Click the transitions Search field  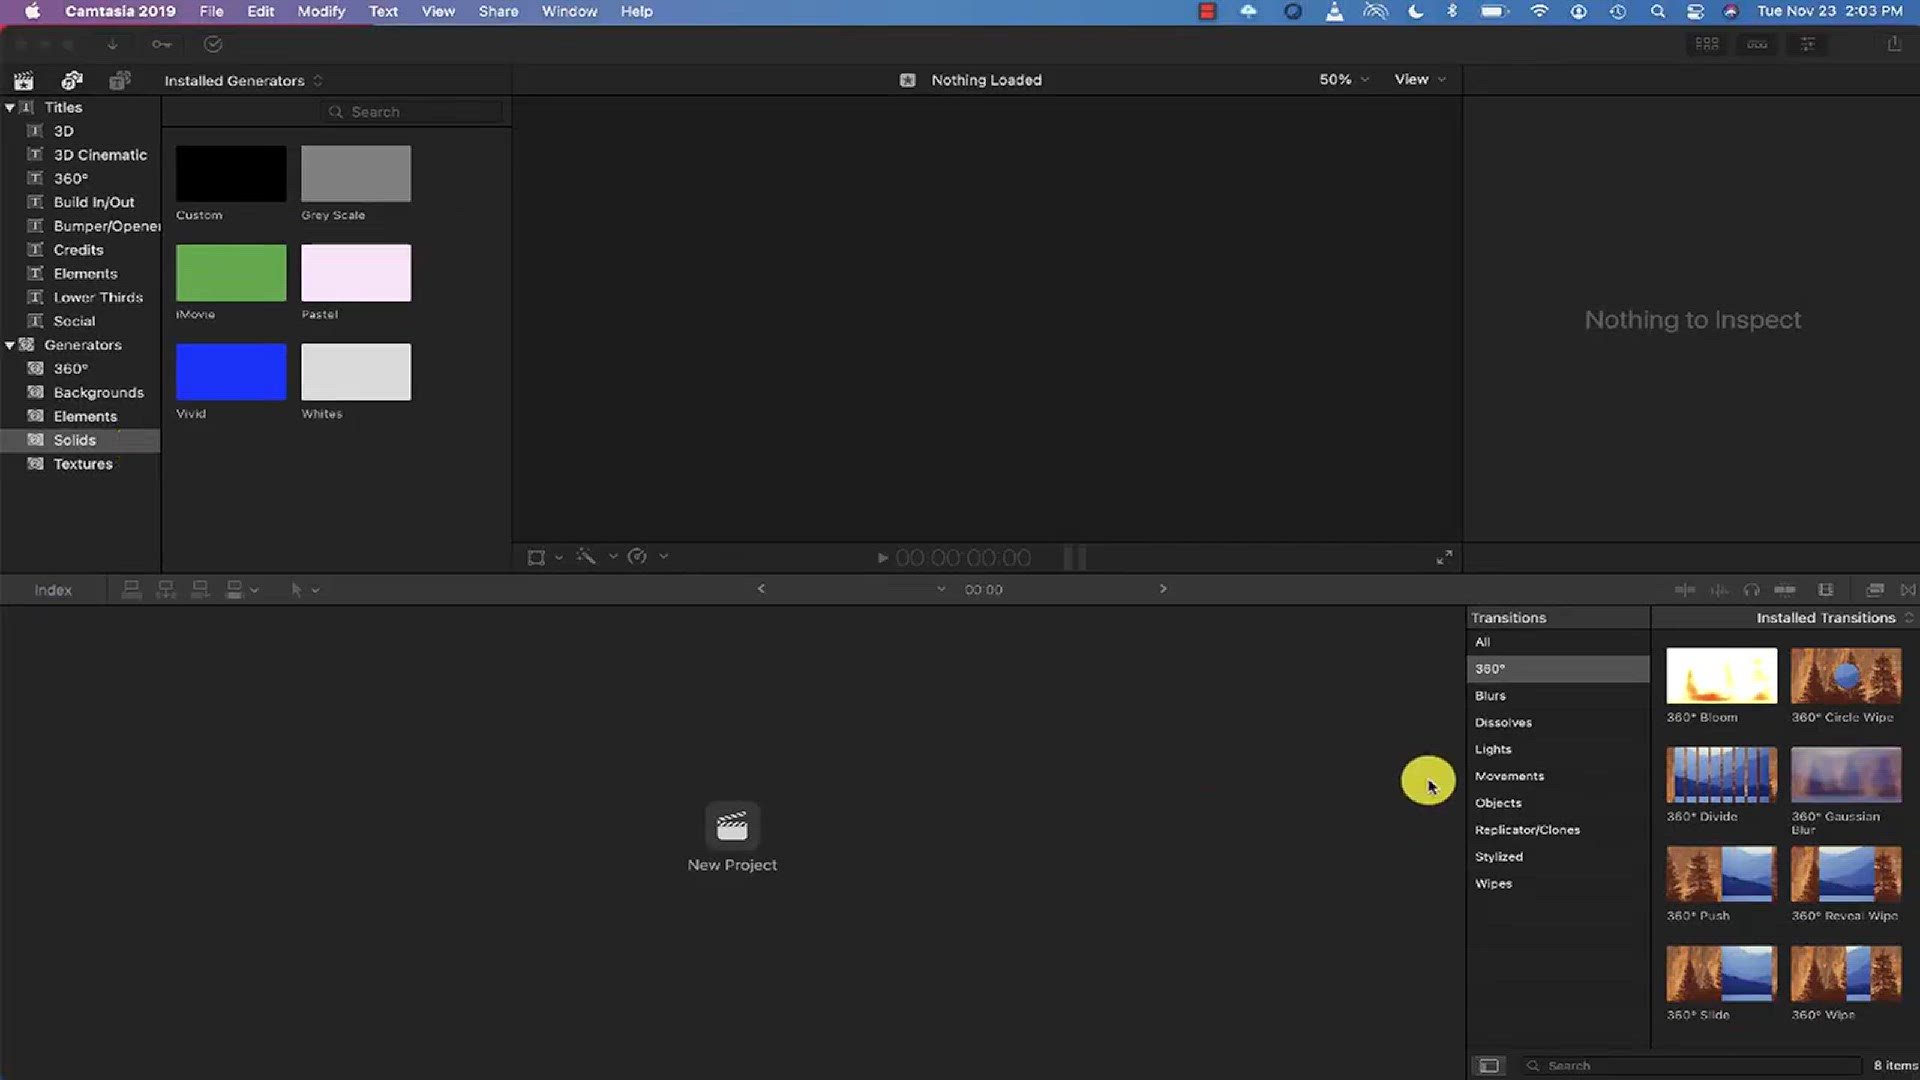coord(1692,1066)
